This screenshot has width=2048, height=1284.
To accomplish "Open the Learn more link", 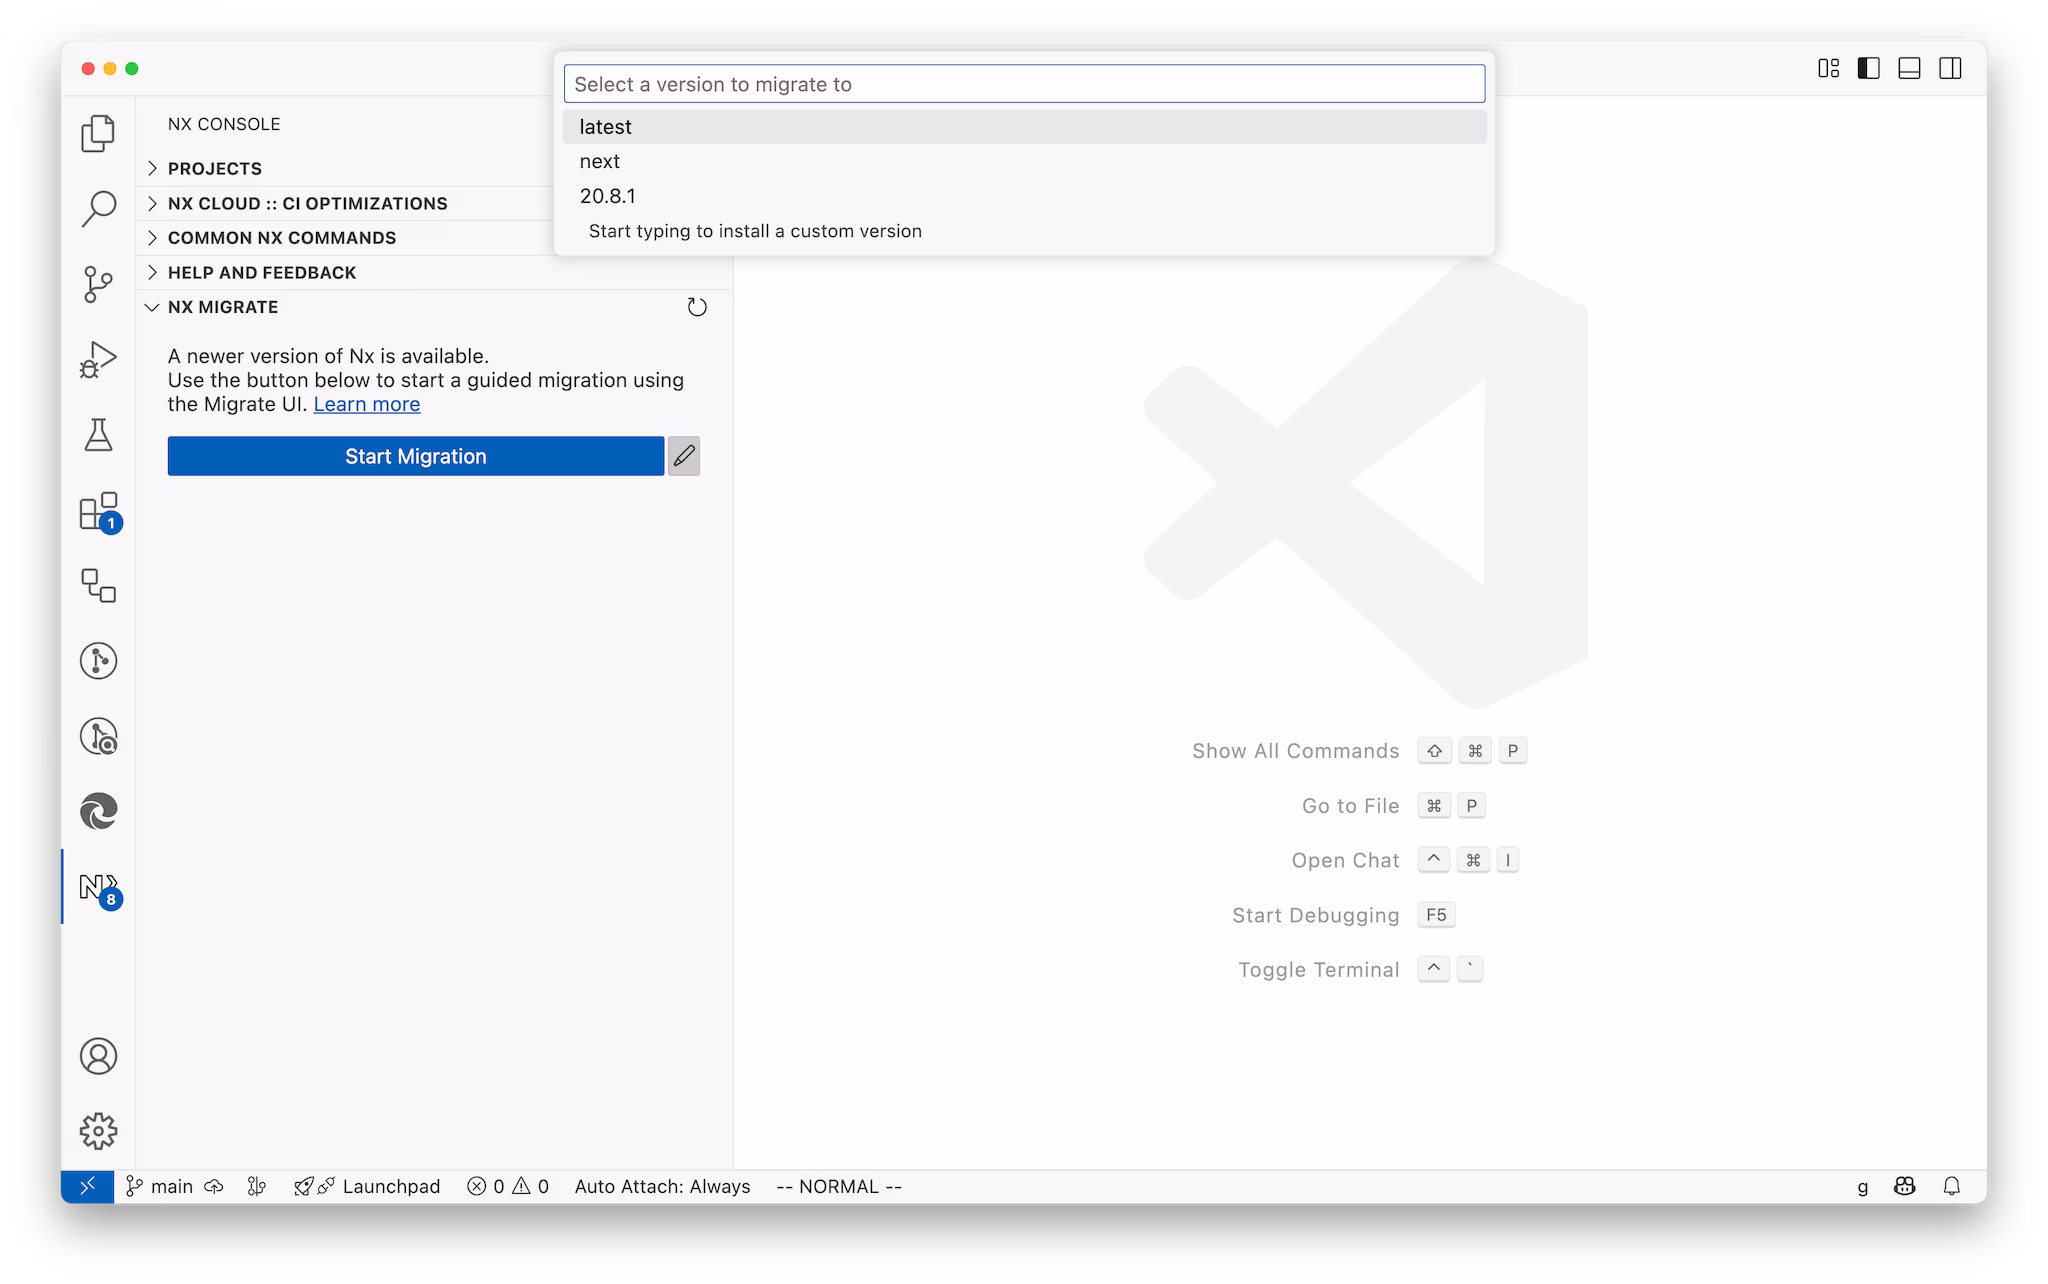I will click(x=367, y=404).
